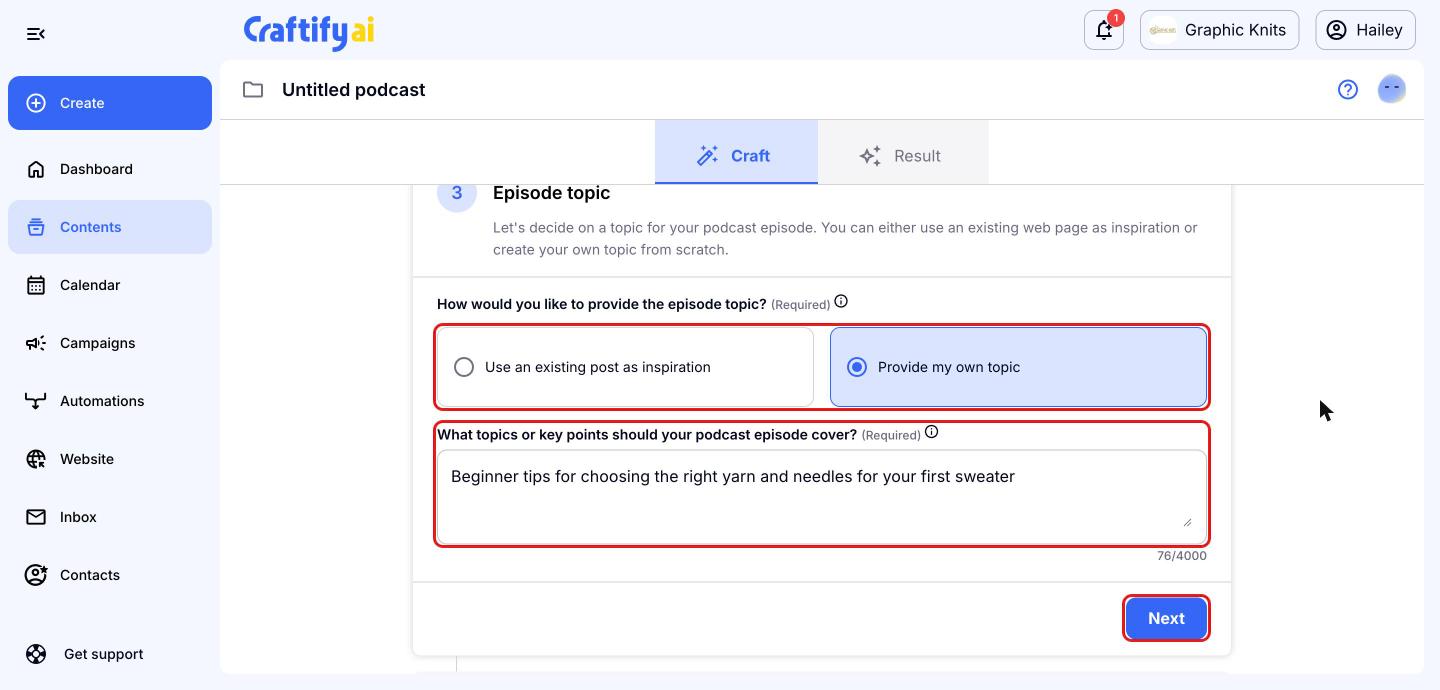Image resolution: width=1440 pixels, height=690 pixels.
Task: Click the text area resize handle
Action: pyautogui.click(x=1187, y=521)
